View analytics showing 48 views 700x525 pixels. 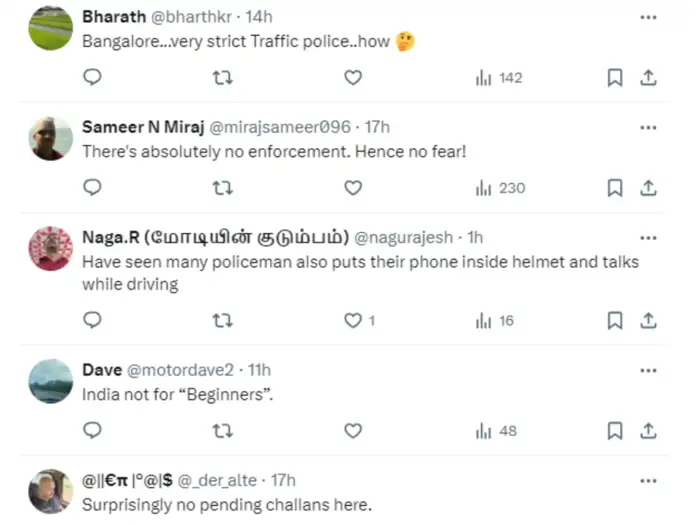click(x=497, y=430)
